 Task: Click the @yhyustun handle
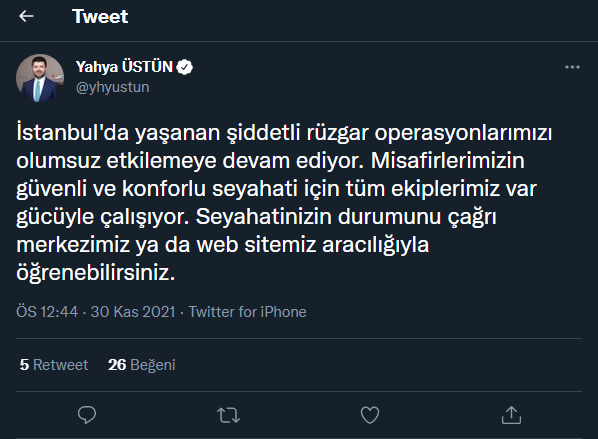click(x=113, y=87)
